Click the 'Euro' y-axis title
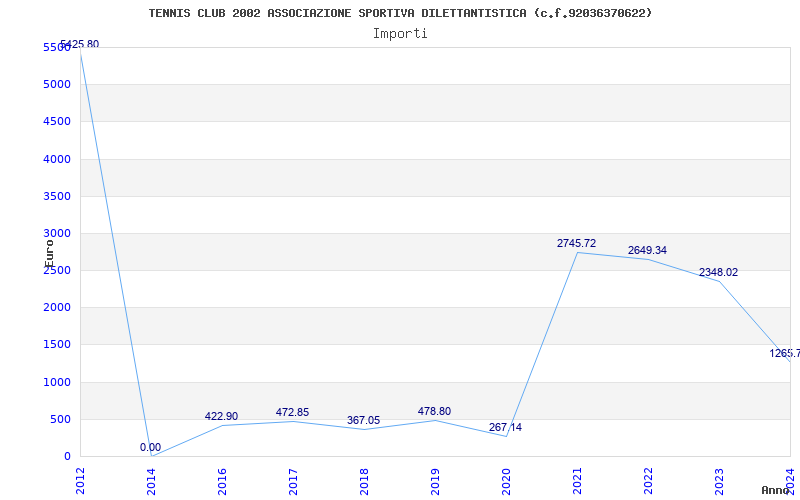Viewport: 800px width, 500px height. (49, 253)
